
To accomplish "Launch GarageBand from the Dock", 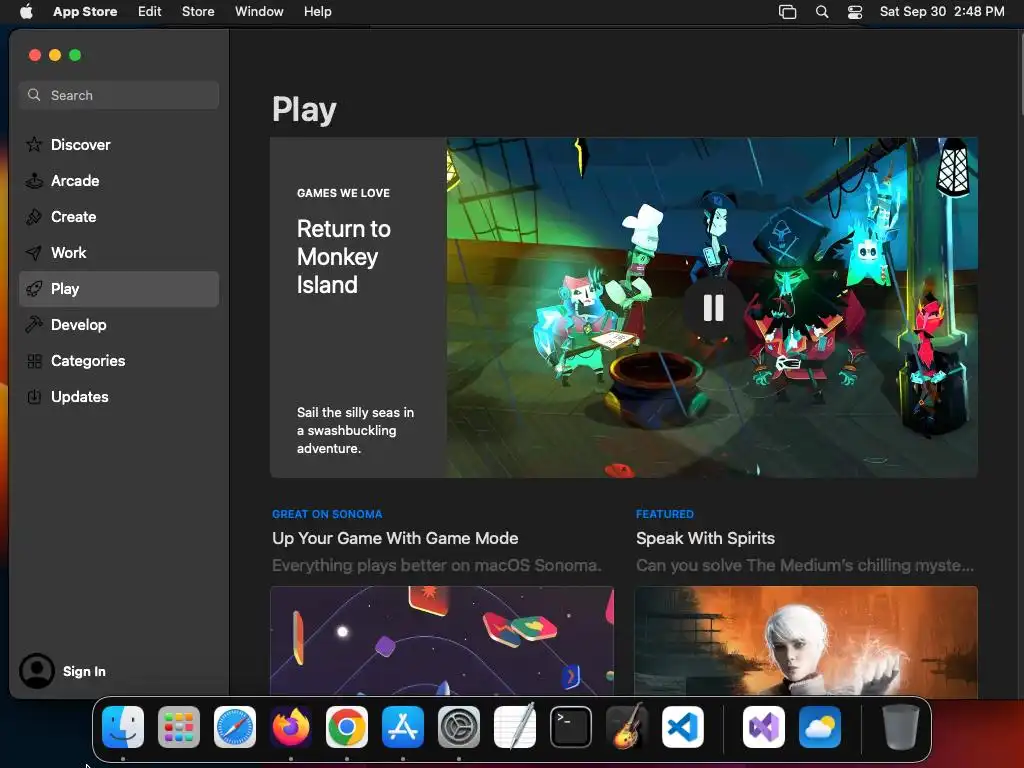I will click(627, 726).
